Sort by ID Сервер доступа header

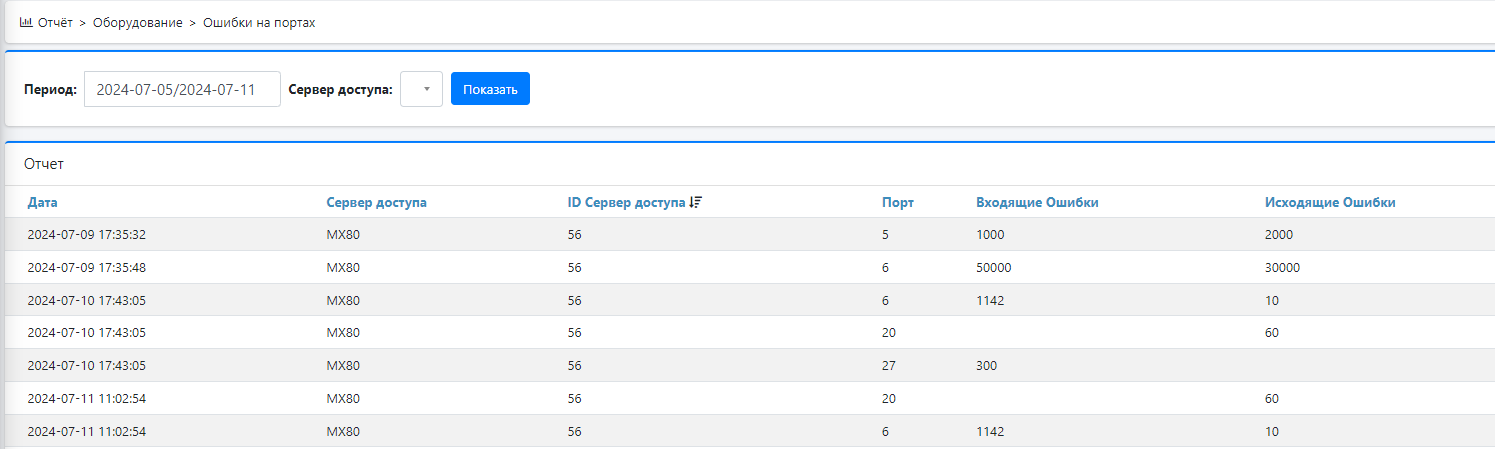[x=626, y=202]
